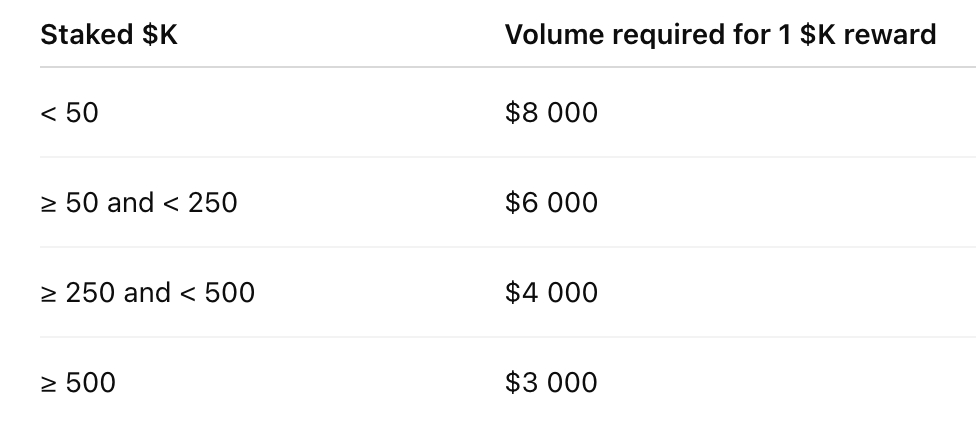Image resolution: width=976 pixels, height=446 pixels.
Task: Click the "< 50" staked tier cell
Action: tap(69, 113)
